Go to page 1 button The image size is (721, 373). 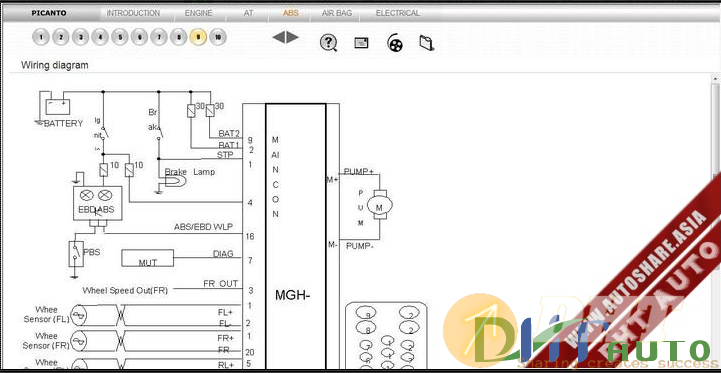click(41, 37)
